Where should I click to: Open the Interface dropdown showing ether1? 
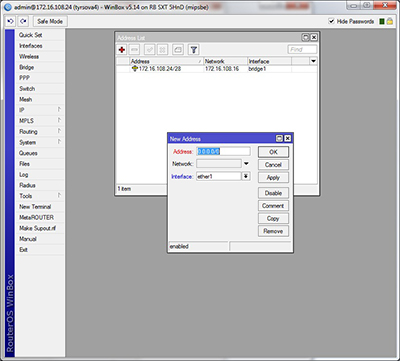coord(246,176)
